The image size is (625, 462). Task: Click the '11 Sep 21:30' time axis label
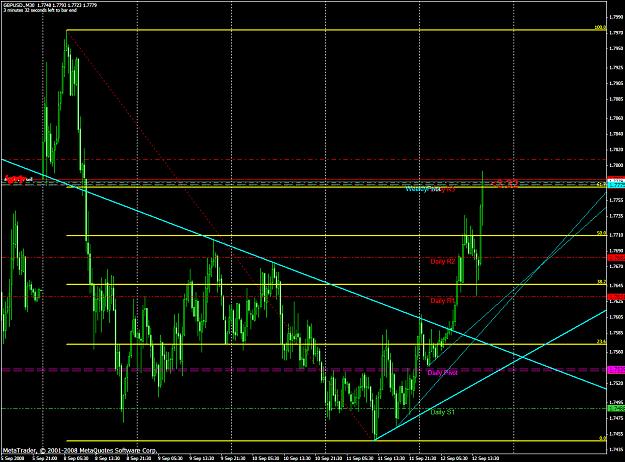(423, 458)
